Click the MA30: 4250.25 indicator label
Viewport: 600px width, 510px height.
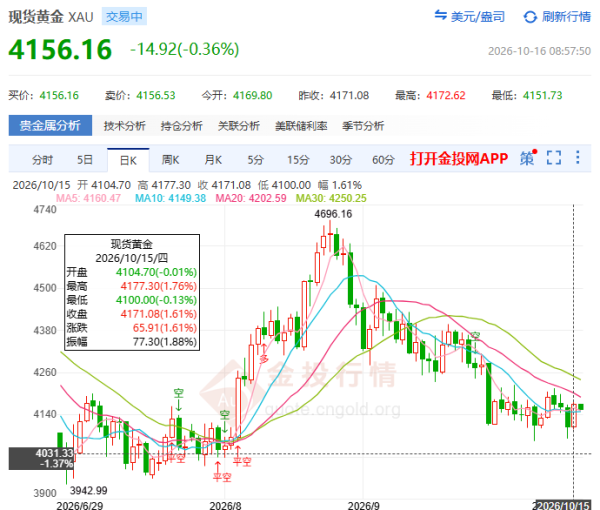click(x=331, y=198)
